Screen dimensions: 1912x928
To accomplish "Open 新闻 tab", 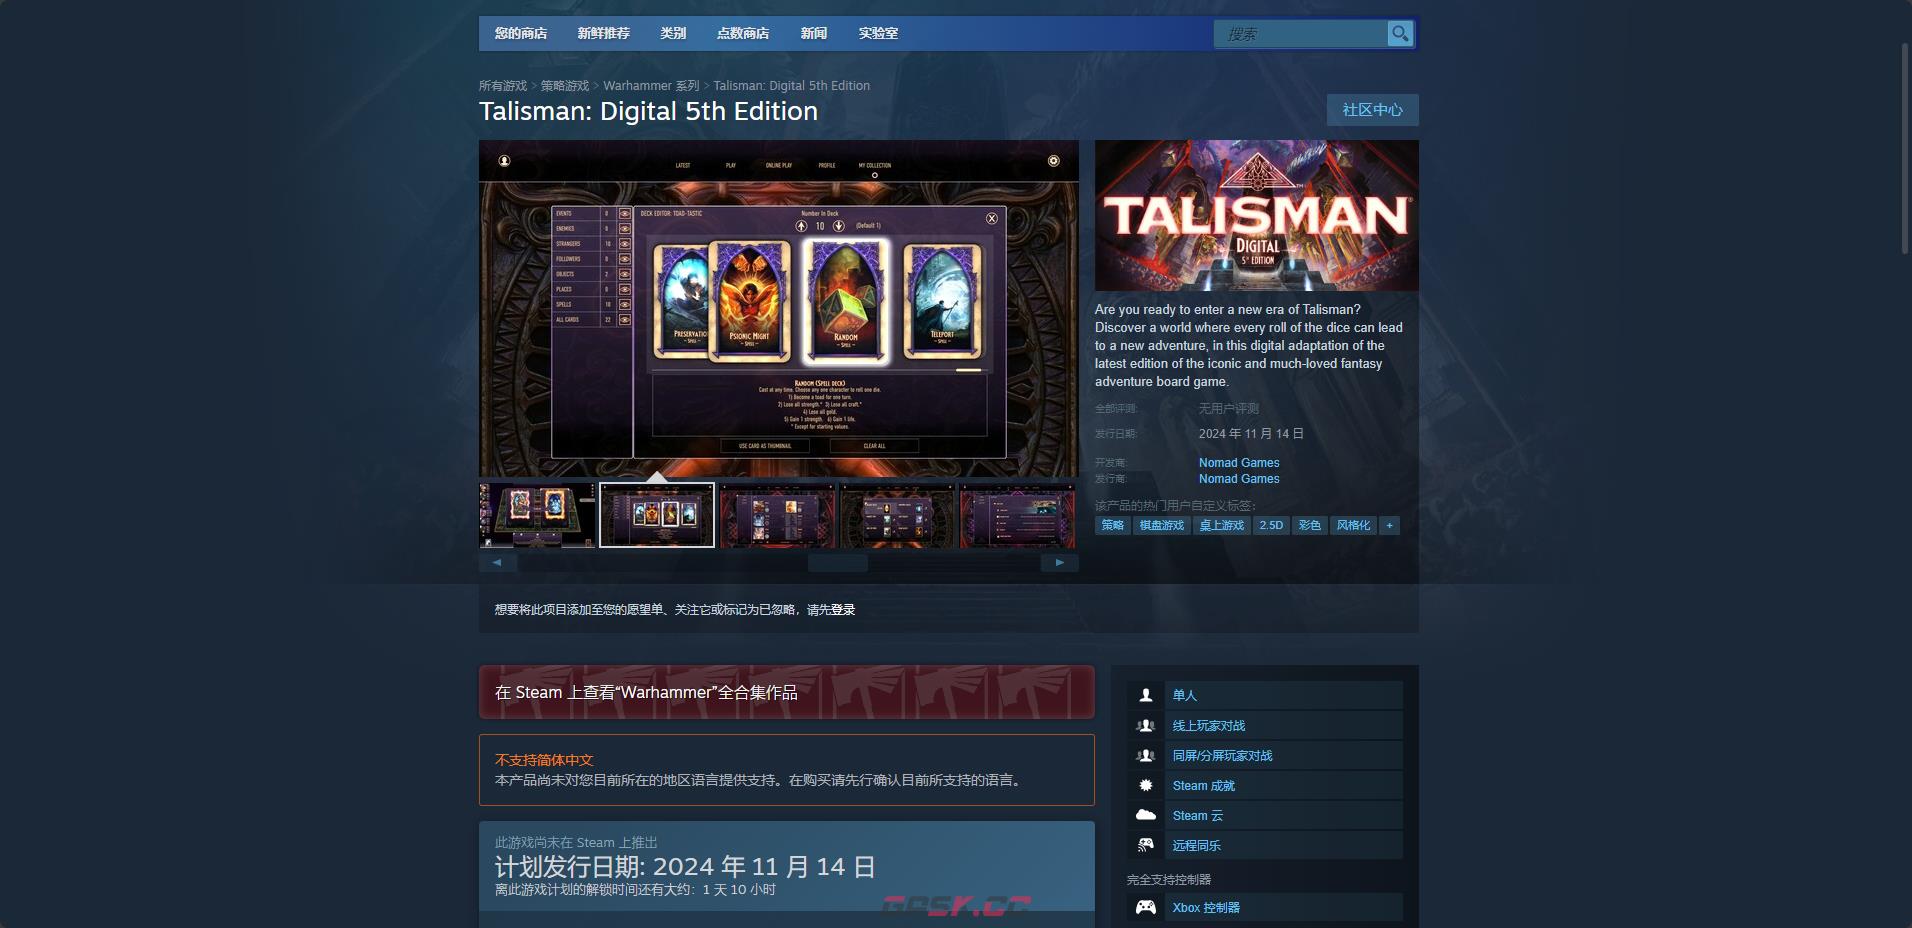I will pyautogui.click(x=814, y=33).
